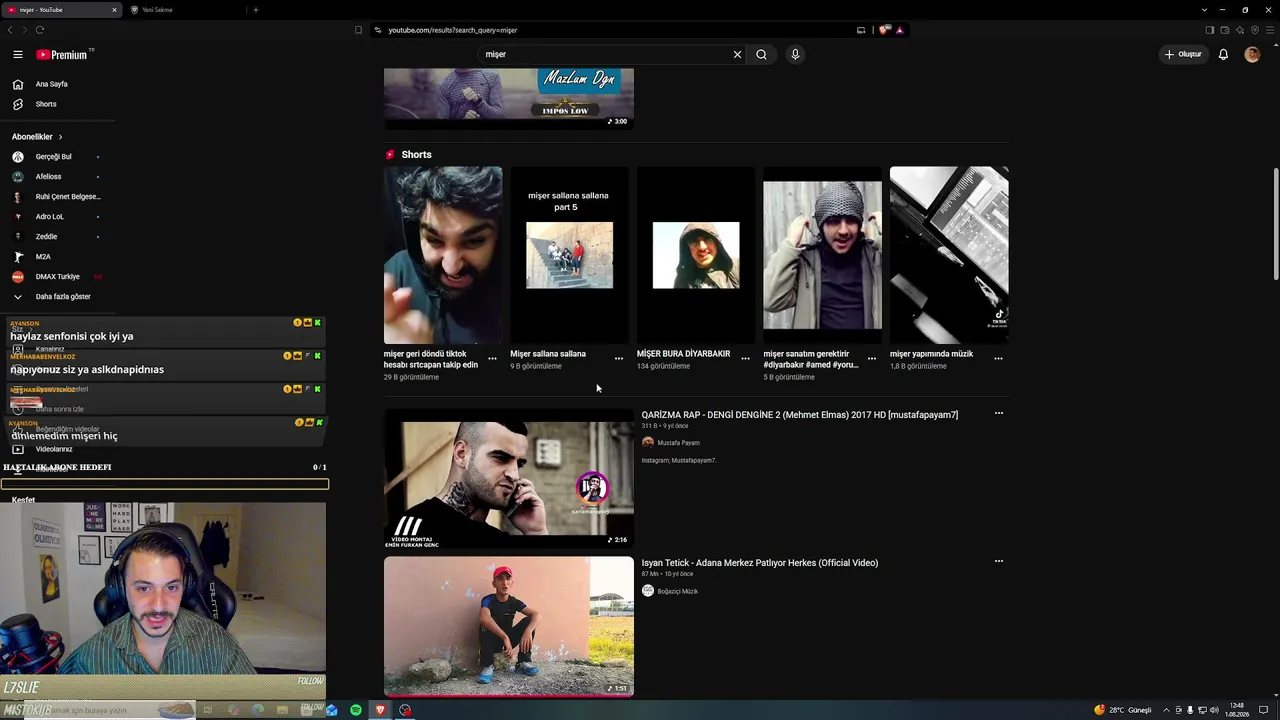Visit Mustafa Payam channel
1280x720 pixels.
(678, 443)
